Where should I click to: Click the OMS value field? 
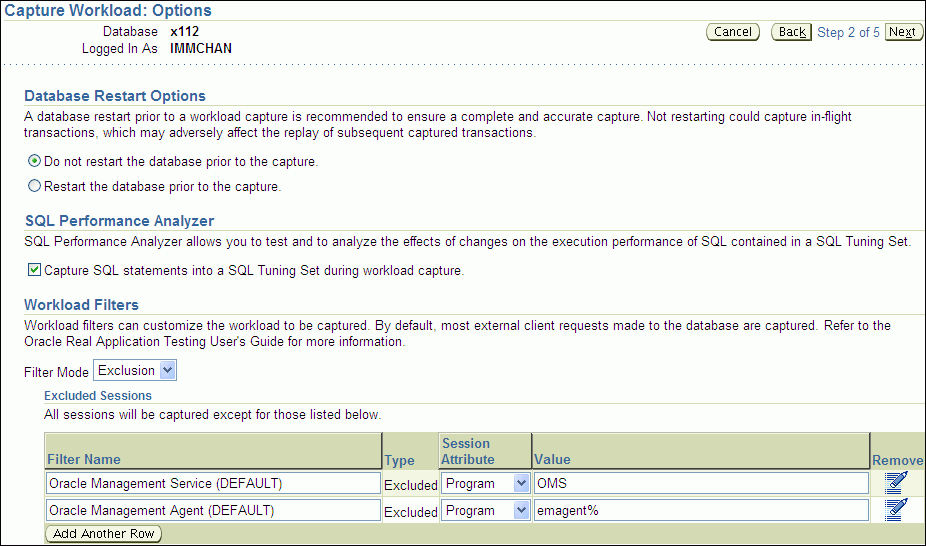pos(700,484)
